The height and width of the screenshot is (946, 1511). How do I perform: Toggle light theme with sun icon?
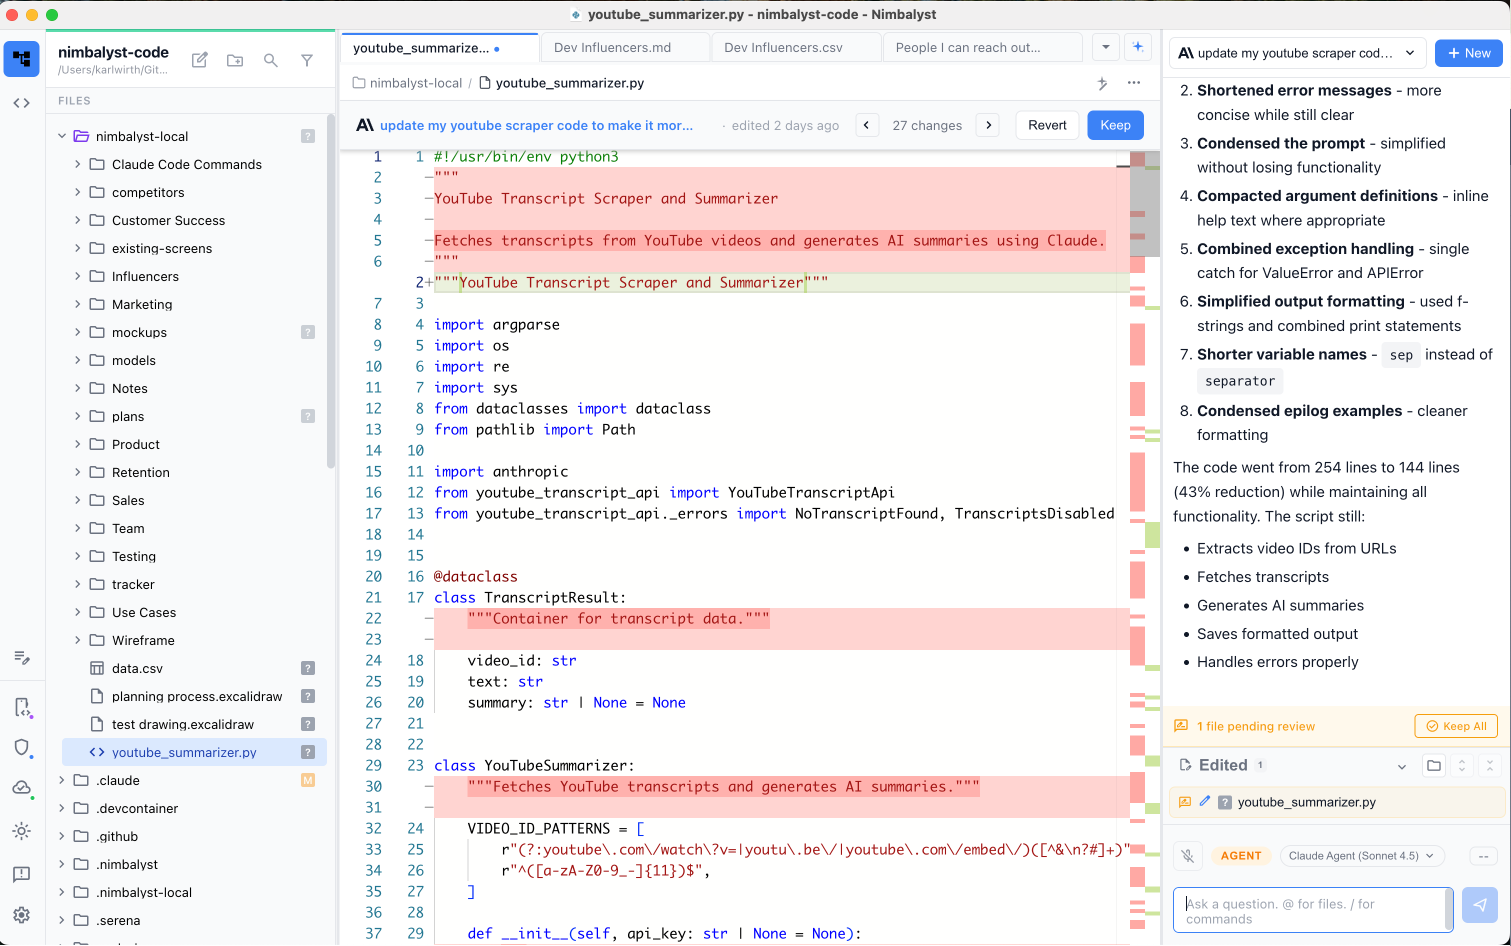point(22,831)
